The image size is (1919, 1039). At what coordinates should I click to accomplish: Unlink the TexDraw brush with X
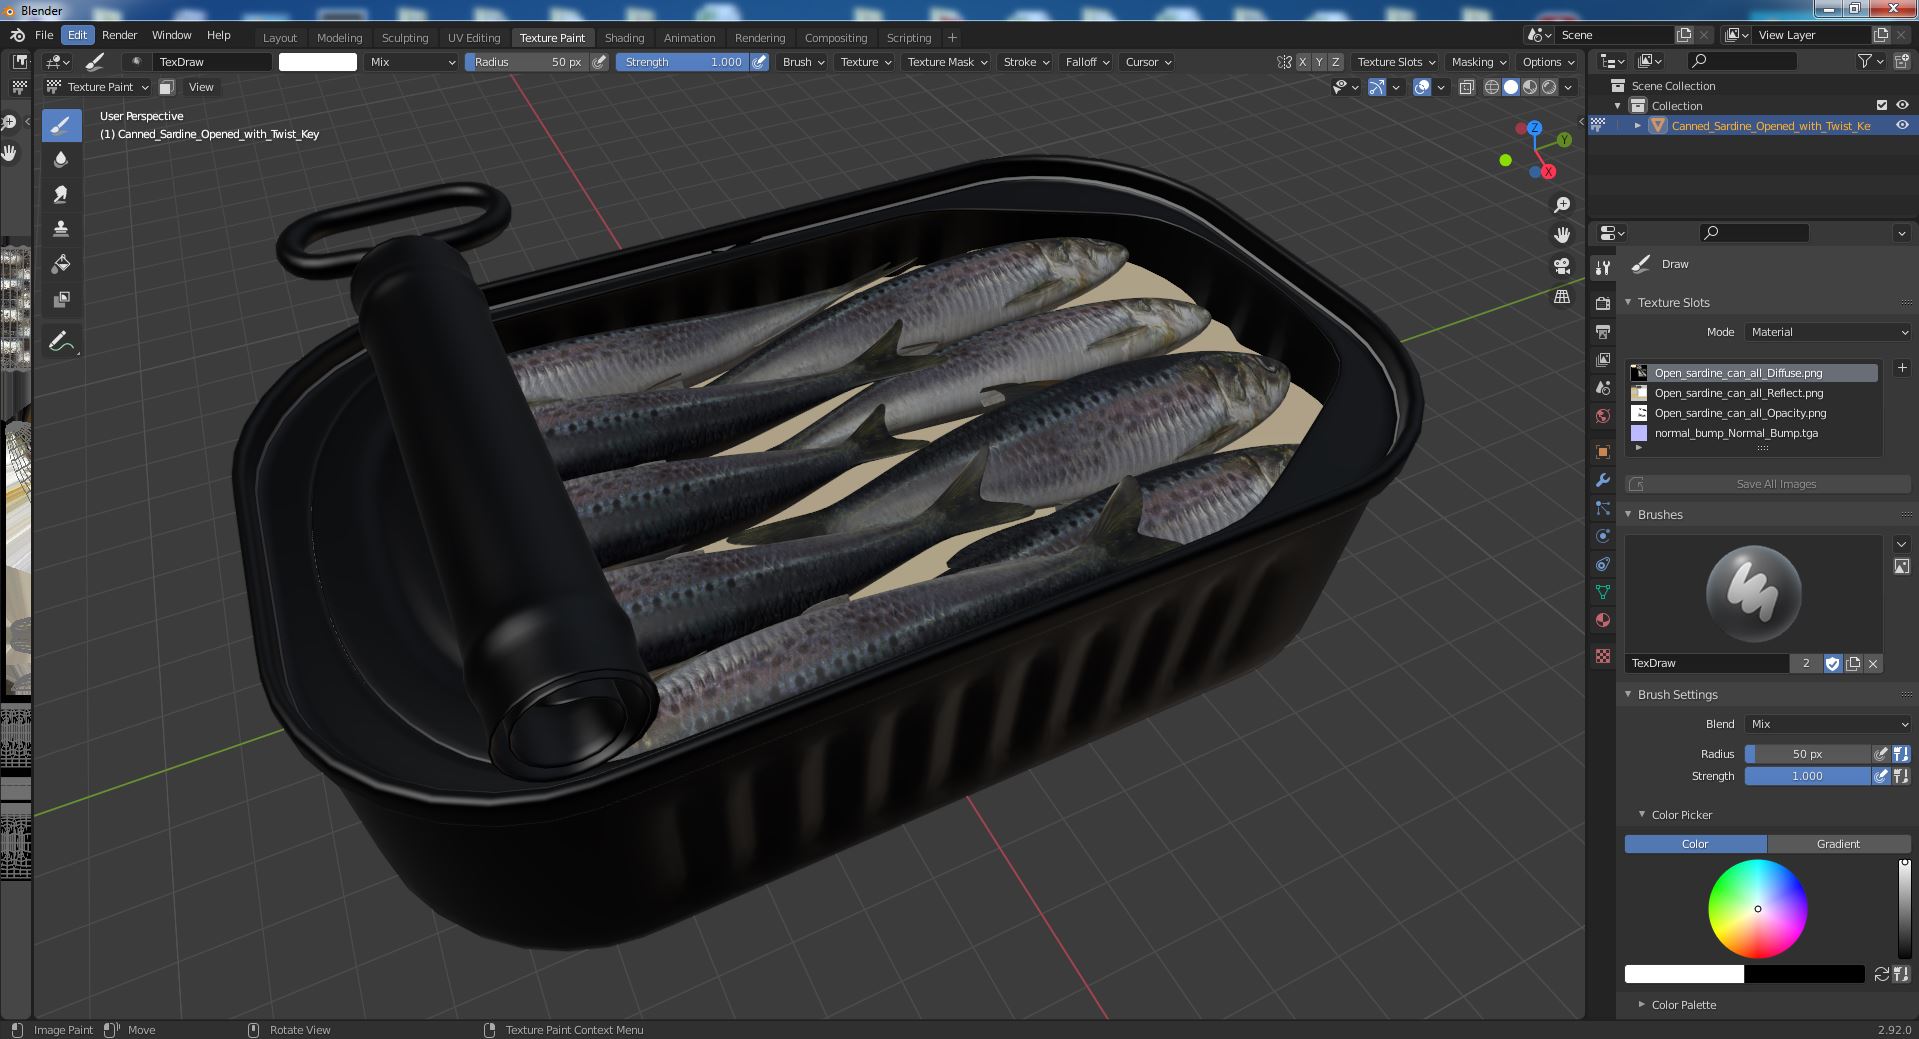click(1873, 663)
